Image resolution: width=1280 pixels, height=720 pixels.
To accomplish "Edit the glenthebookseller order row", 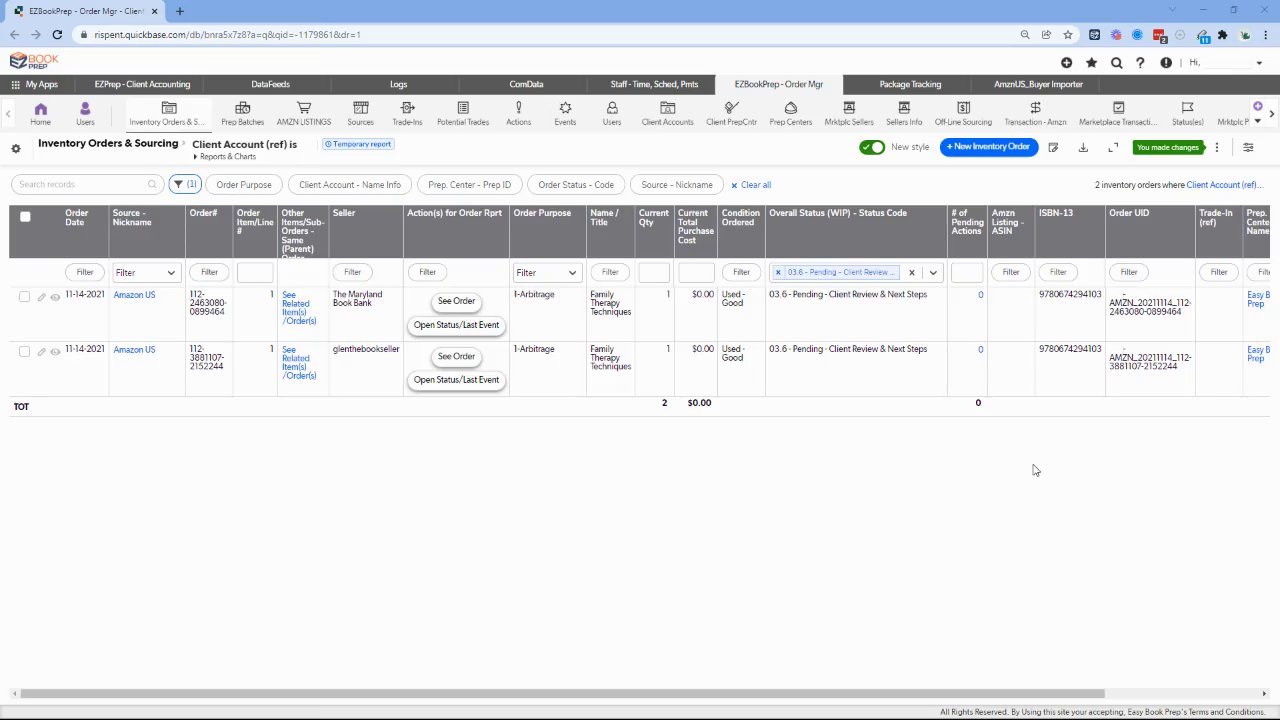I will [x=41, y=351].
